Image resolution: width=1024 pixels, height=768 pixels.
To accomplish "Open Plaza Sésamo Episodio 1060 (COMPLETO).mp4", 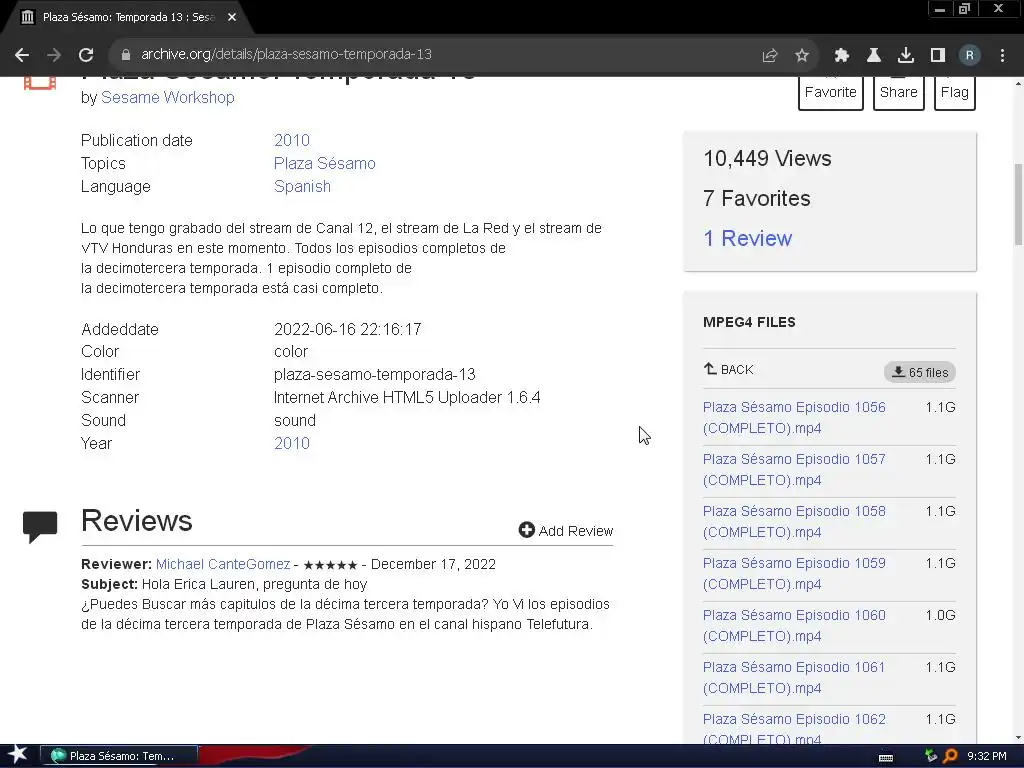I will (x=794, y=626).
